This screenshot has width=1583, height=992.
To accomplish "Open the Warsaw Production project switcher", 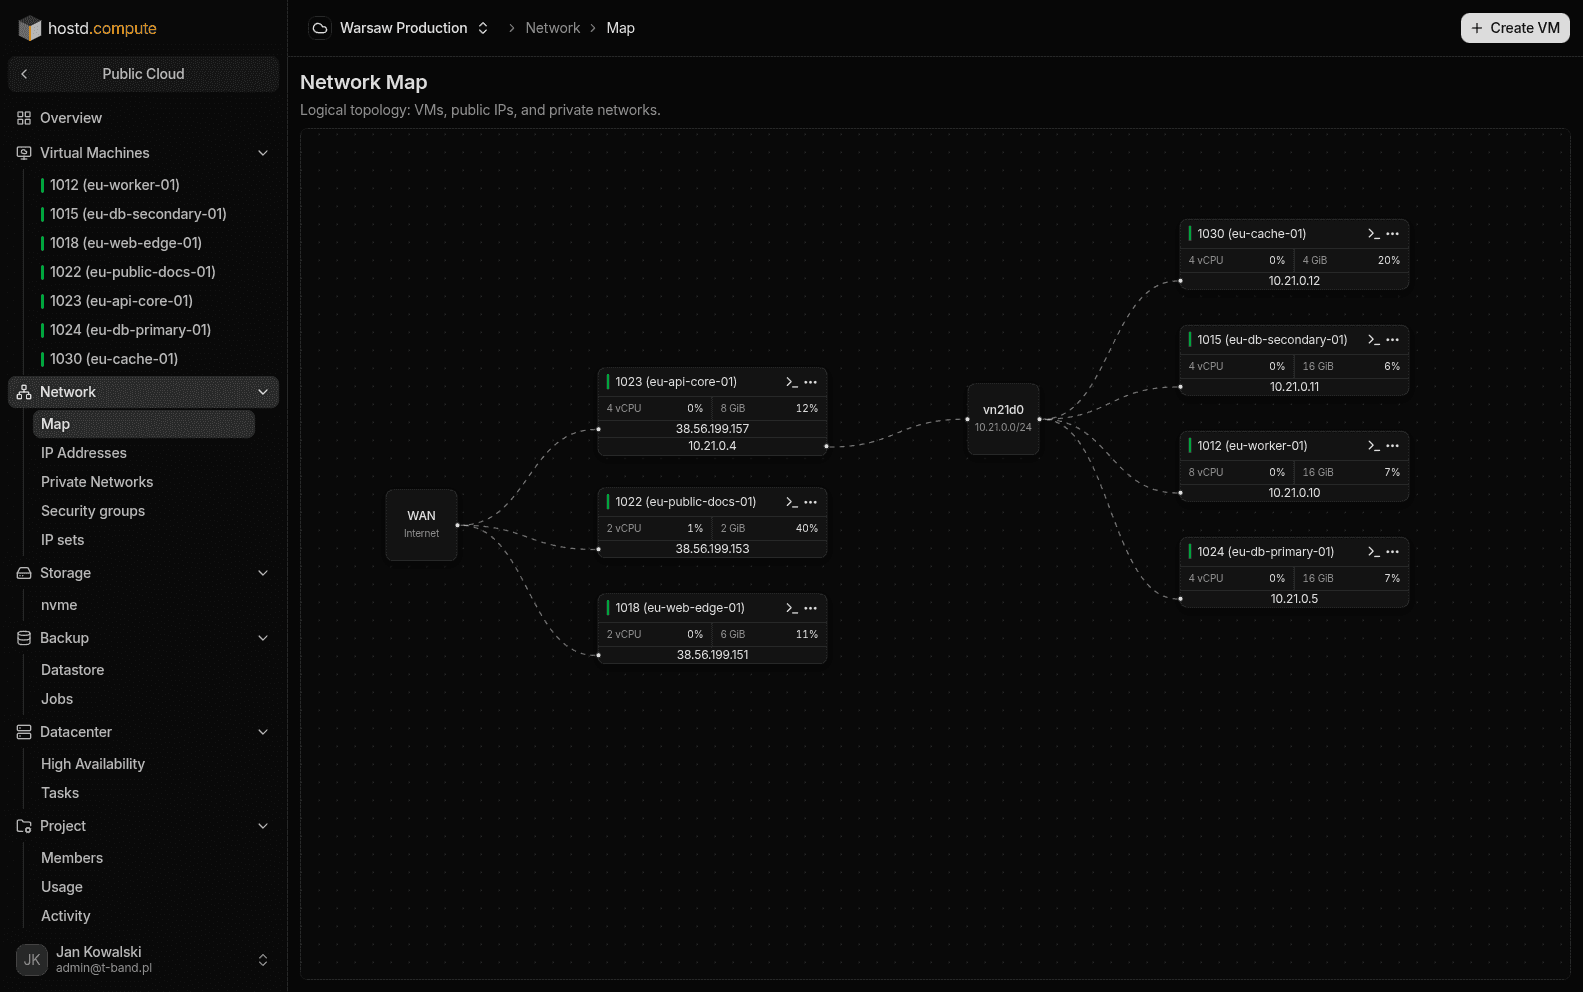I will pos(400,28).
